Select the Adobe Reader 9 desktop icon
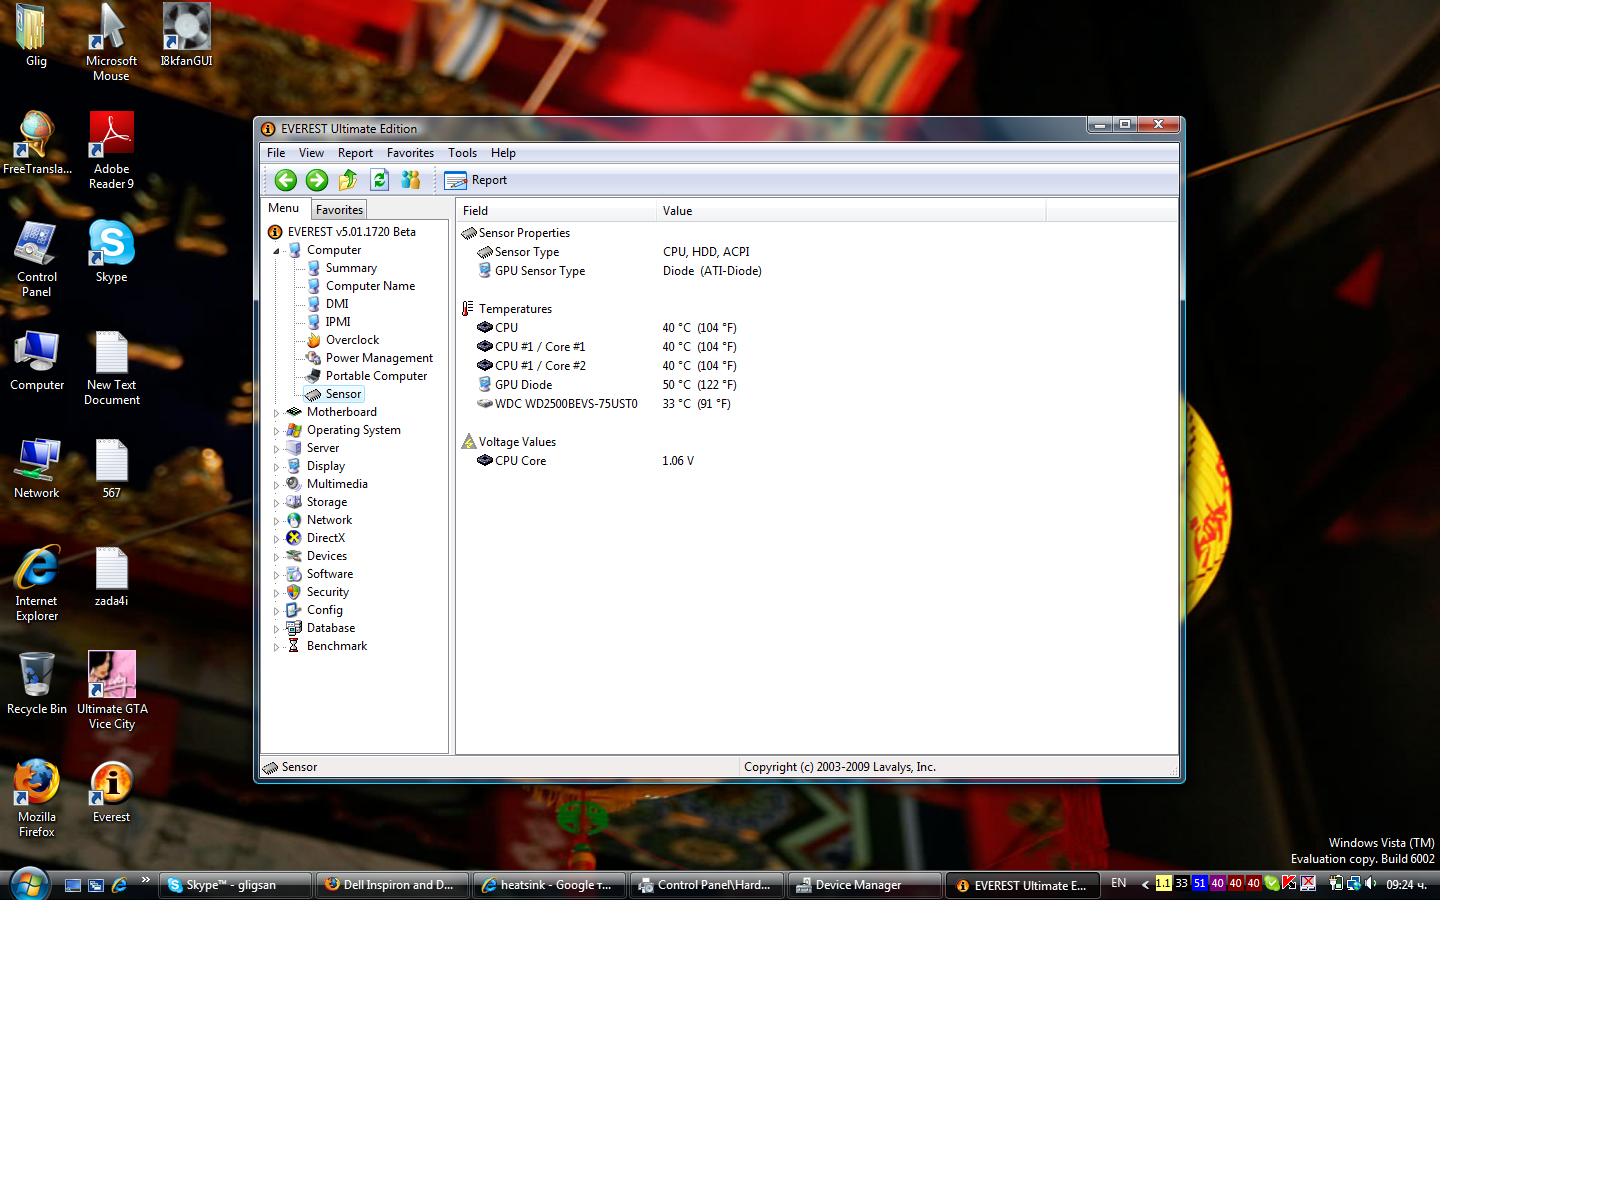 tap(111, 150)
